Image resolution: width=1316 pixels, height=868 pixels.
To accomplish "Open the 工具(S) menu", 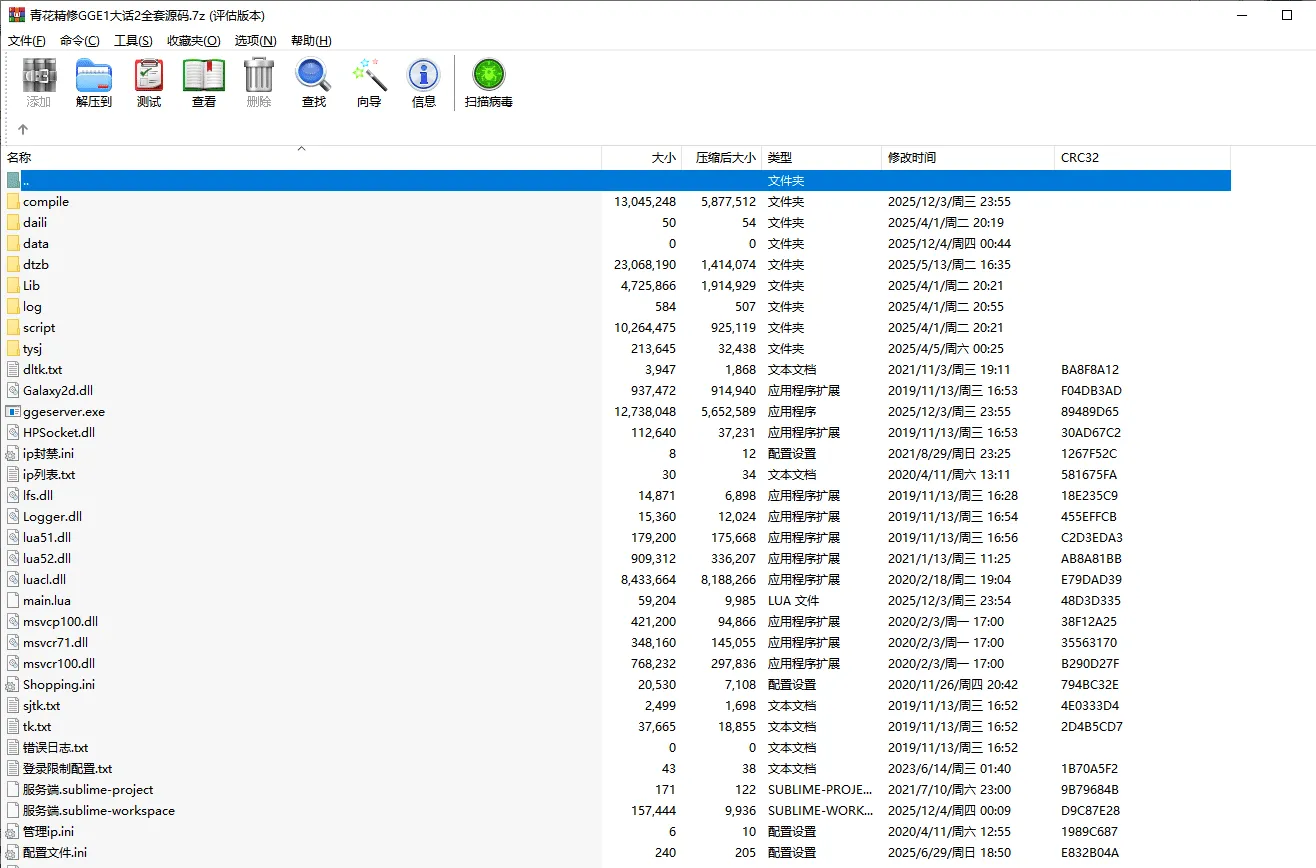I will (x=133, y=41).
